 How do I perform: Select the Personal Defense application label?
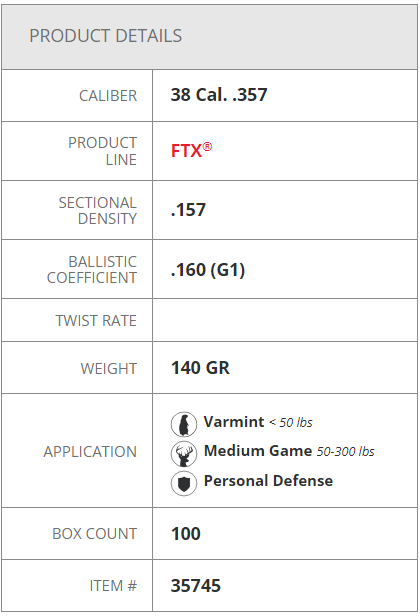point(268,481)
